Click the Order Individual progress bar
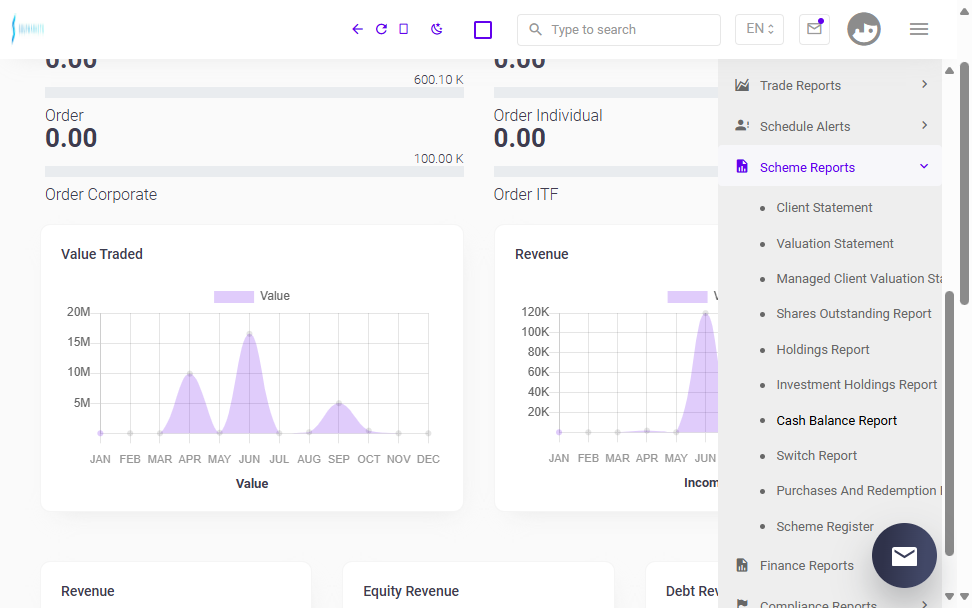972x608 pixels. 606,92
